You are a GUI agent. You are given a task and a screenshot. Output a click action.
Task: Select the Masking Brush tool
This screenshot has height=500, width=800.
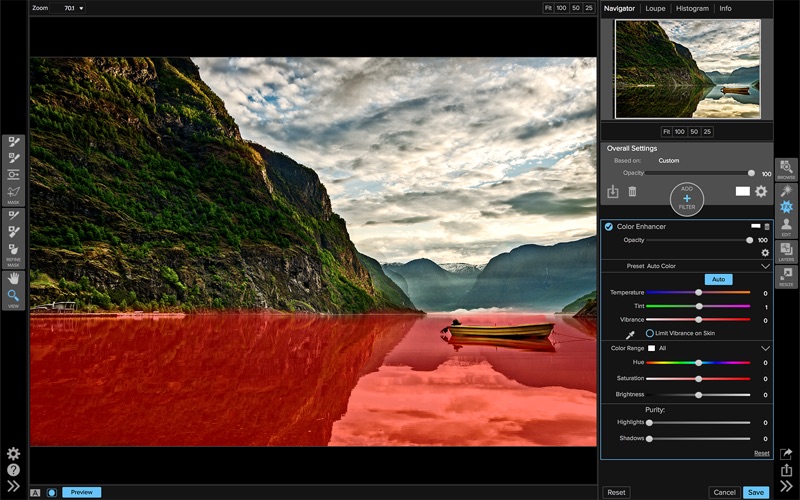point(13,142)
